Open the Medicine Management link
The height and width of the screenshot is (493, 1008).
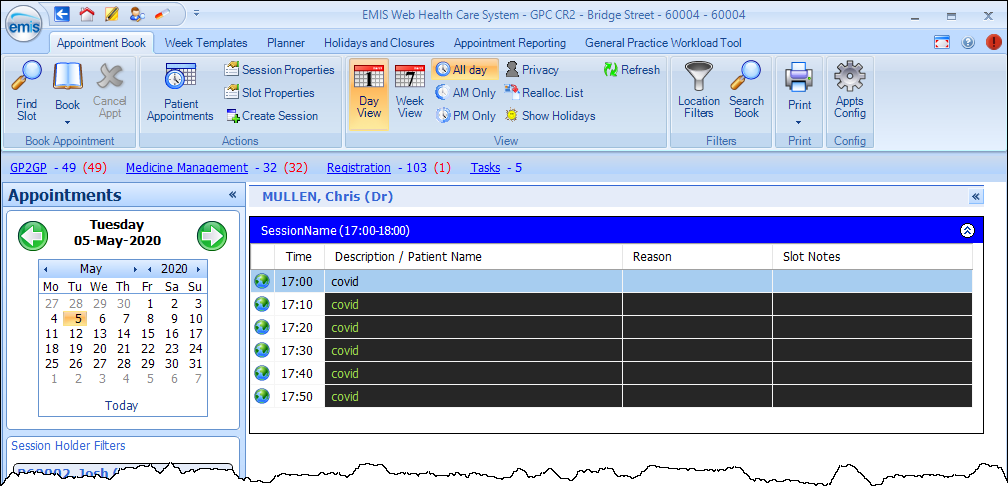[186, 168]
